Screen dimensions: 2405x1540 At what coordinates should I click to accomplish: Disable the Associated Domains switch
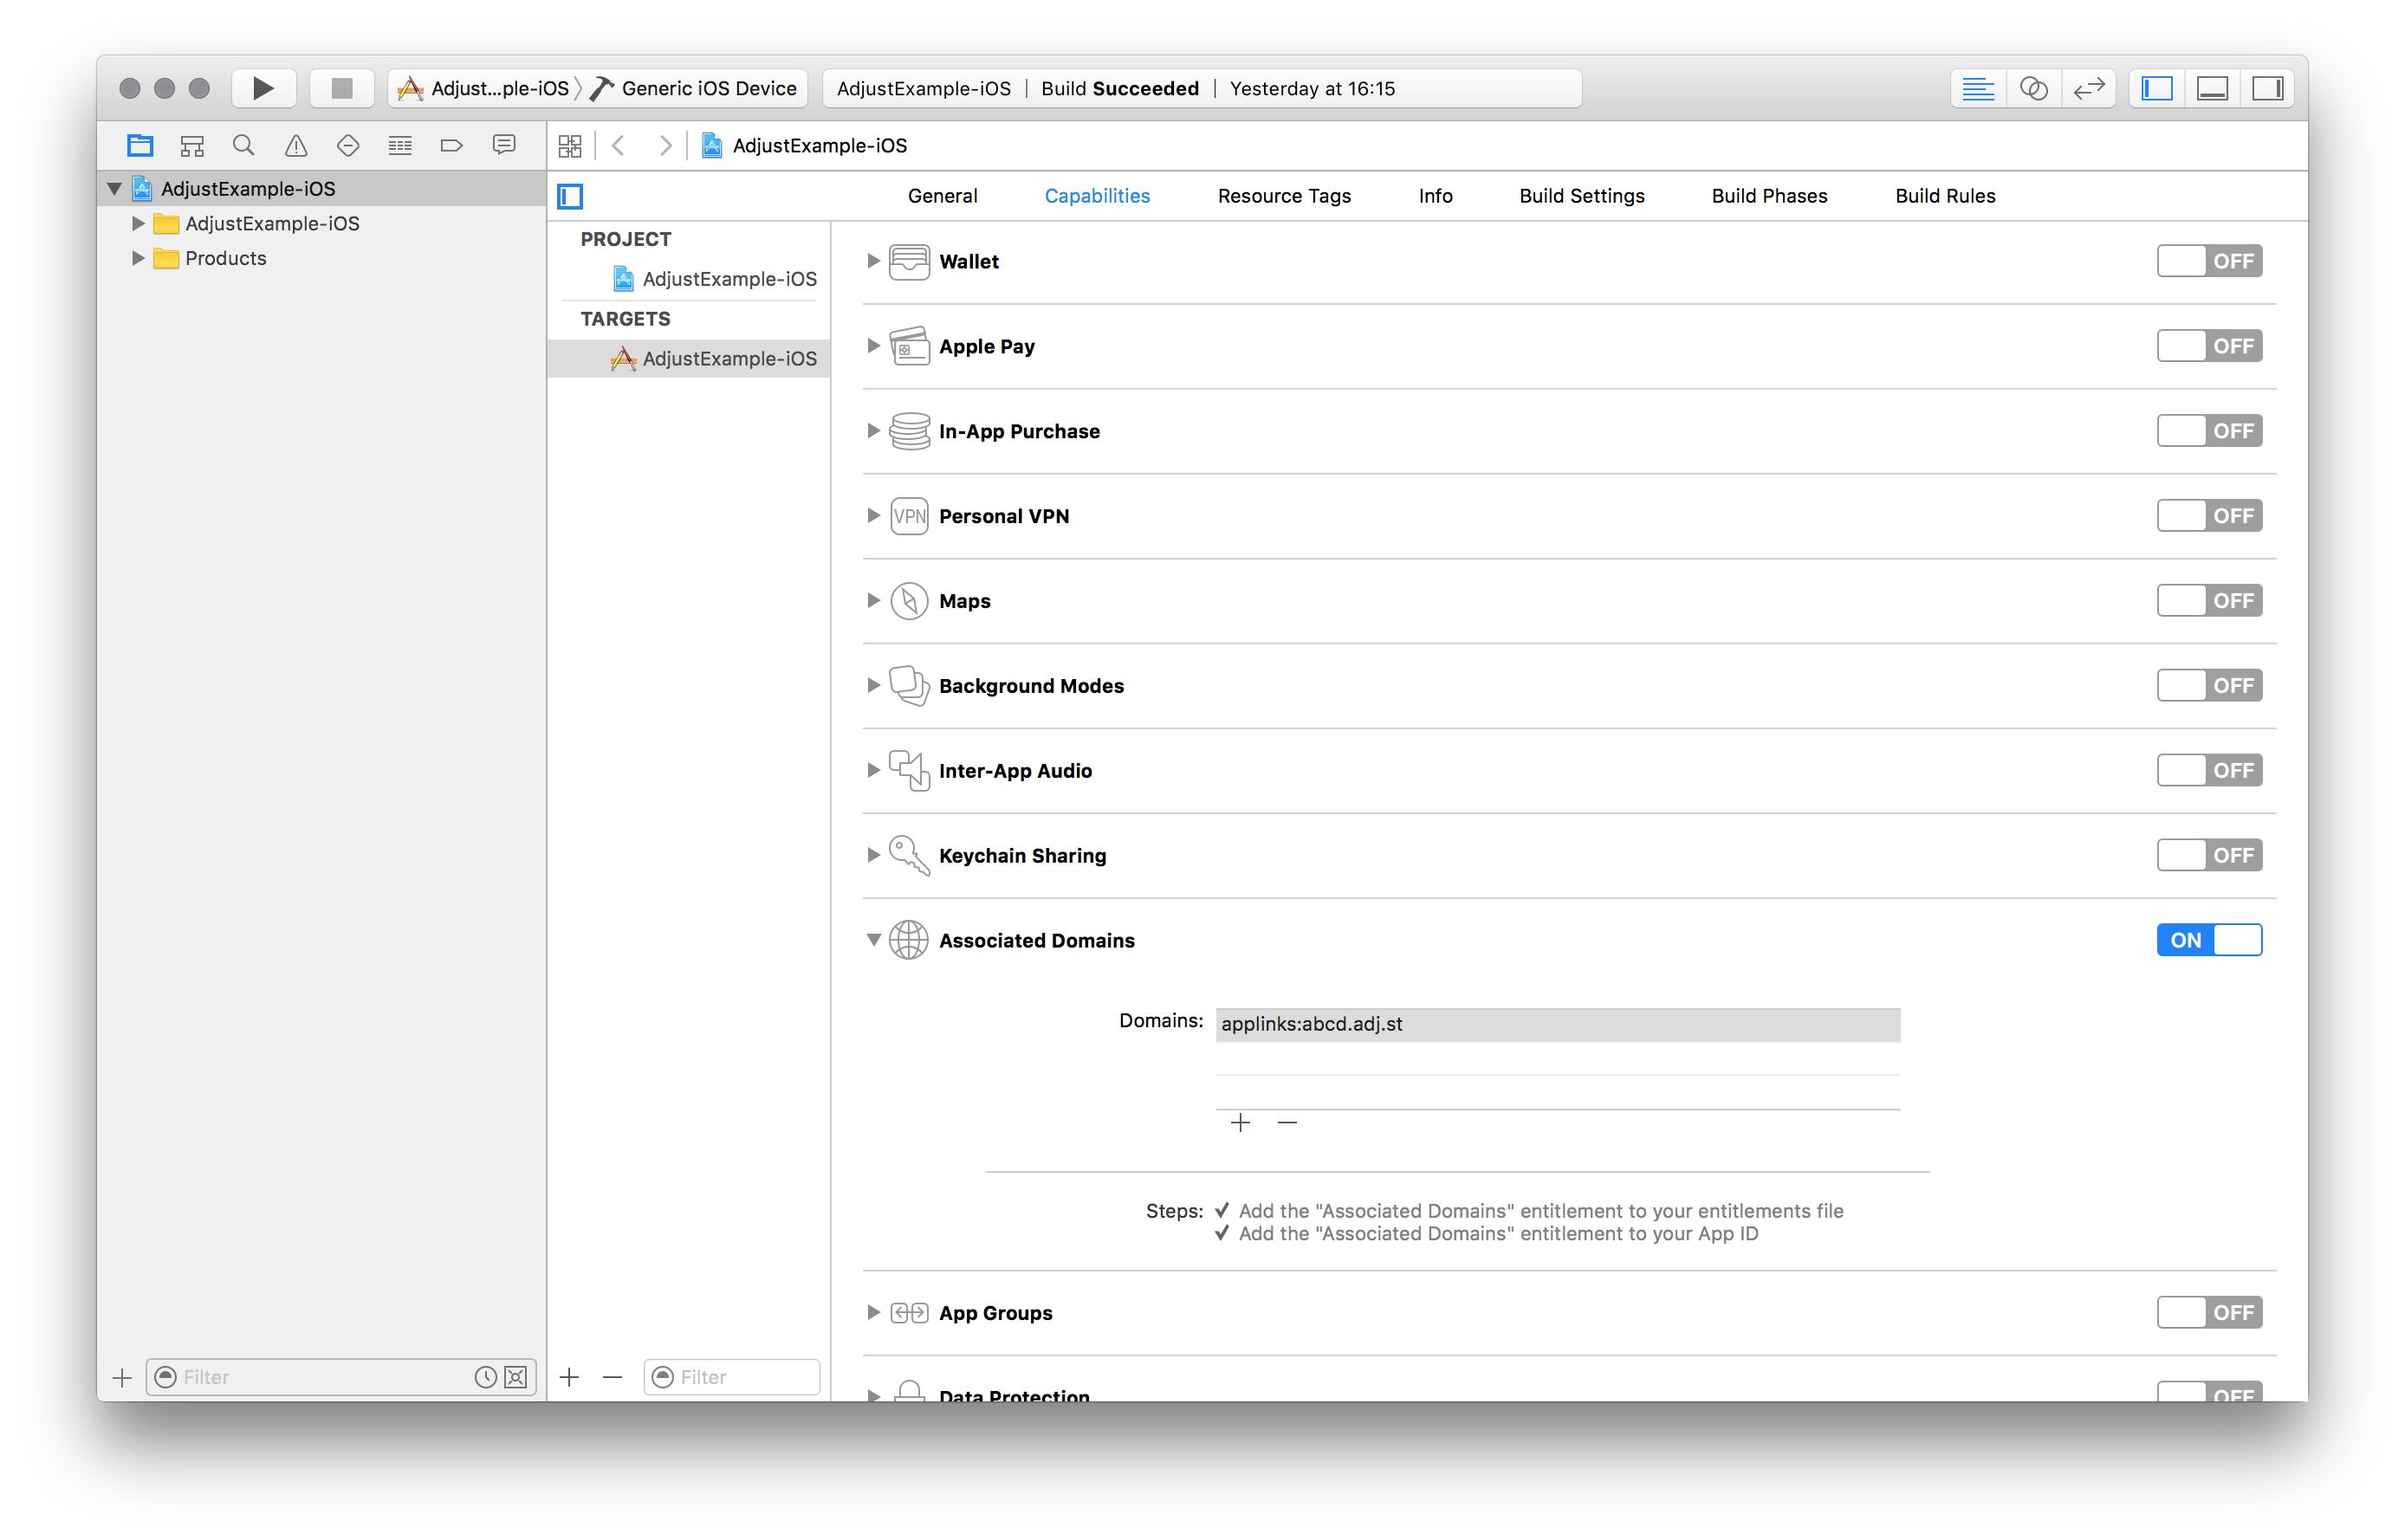point(2208,940)
